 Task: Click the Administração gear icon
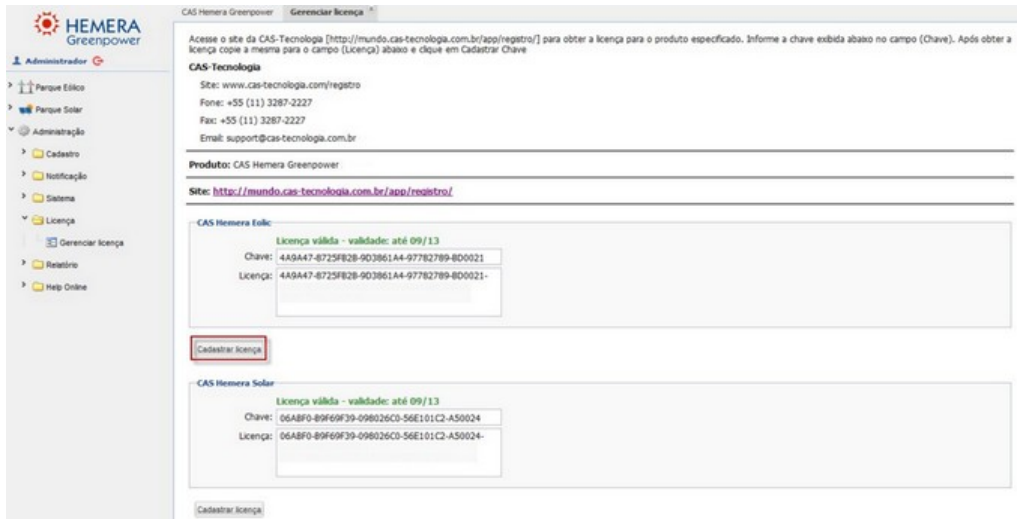pos(24,131)
